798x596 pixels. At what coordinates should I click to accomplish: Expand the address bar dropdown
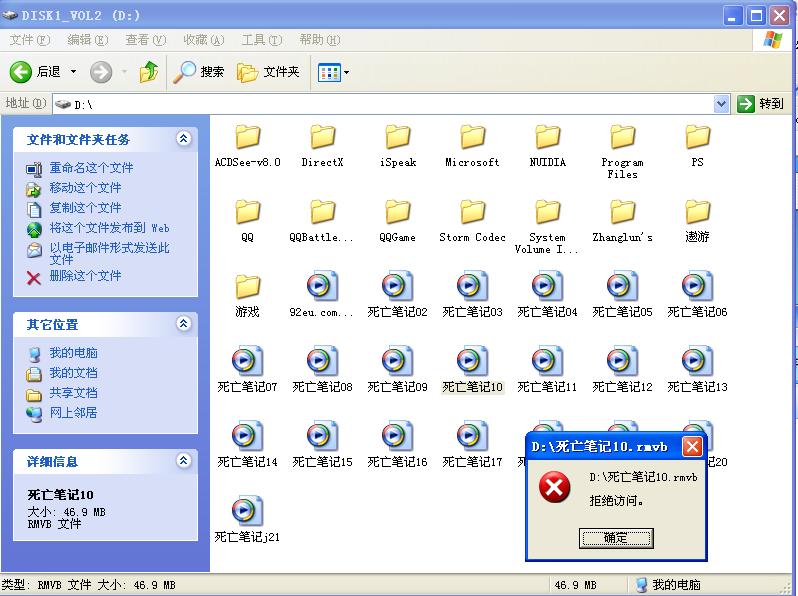(721, 104)
